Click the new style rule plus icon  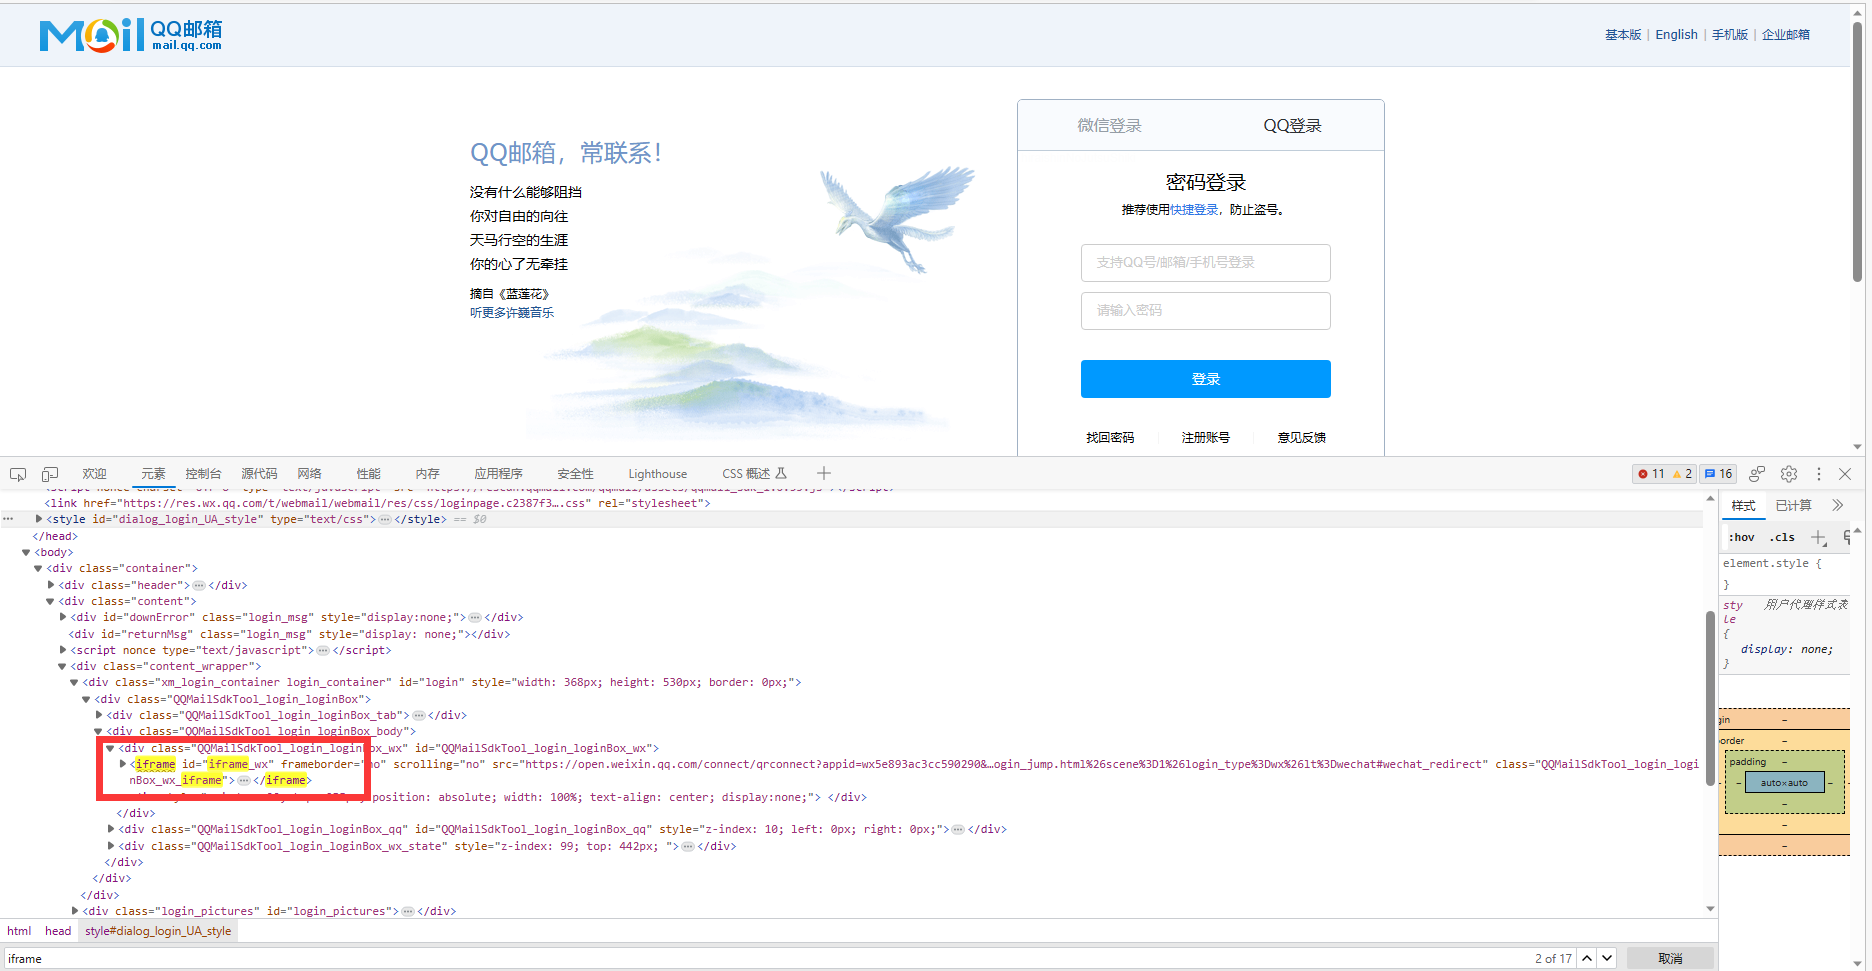[x=1818, y=538]
